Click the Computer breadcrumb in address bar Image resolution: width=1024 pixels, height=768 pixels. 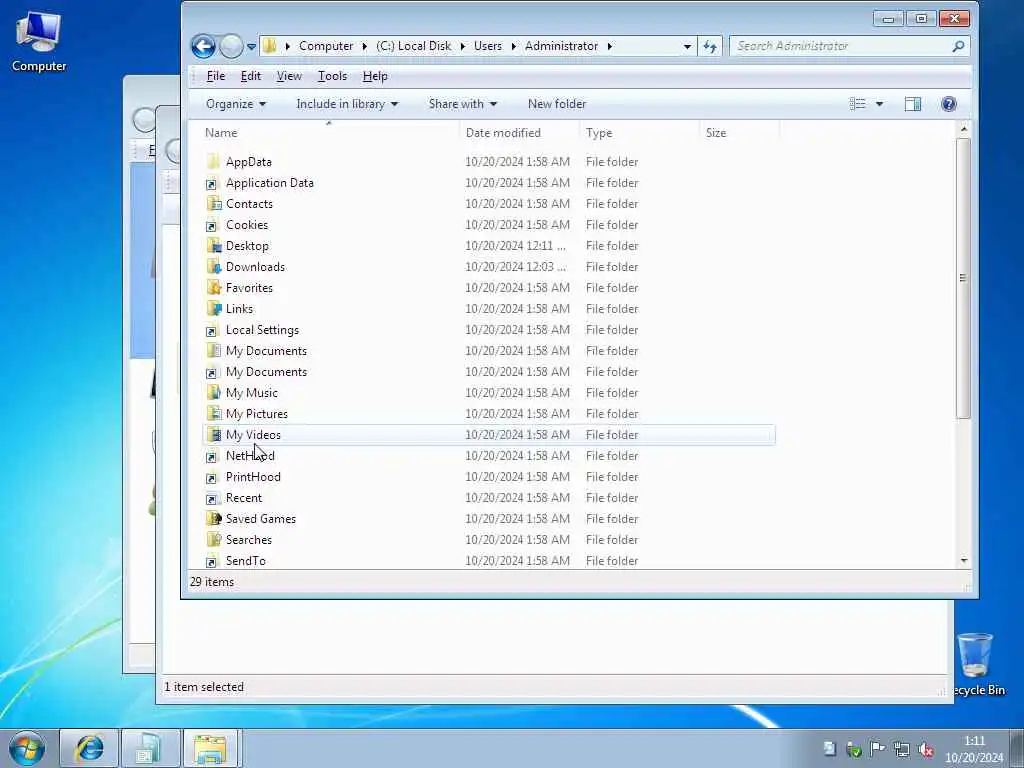click(x=326, y=46)
